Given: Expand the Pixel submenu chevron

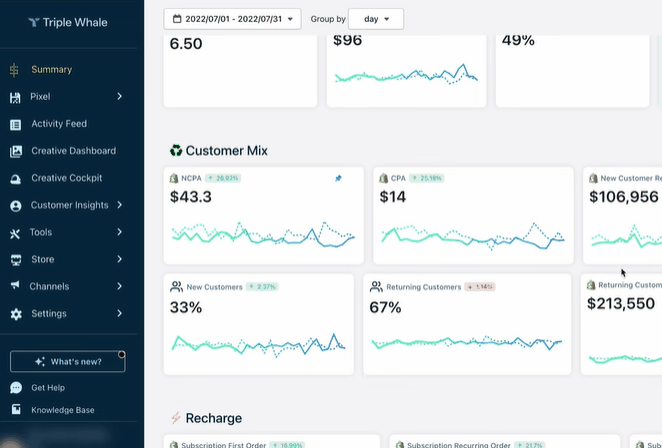Looking at the screenshot, I should (x=119, y=97).
